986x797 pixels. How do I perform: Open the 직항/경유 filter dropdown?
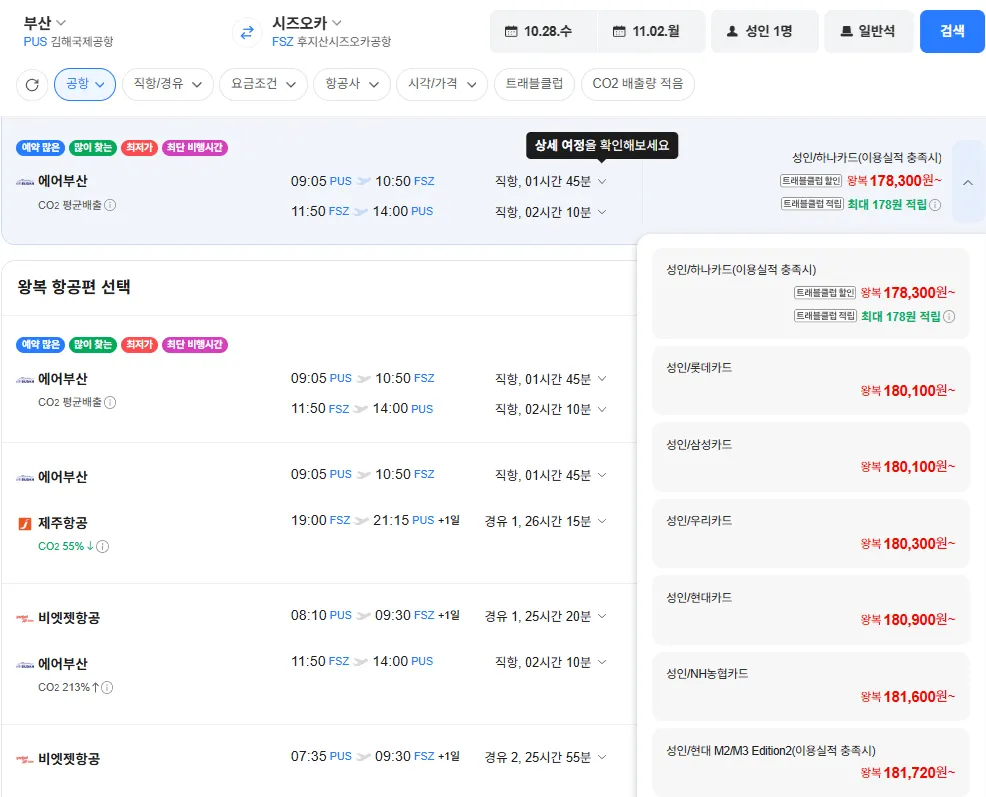click(168, 84)
